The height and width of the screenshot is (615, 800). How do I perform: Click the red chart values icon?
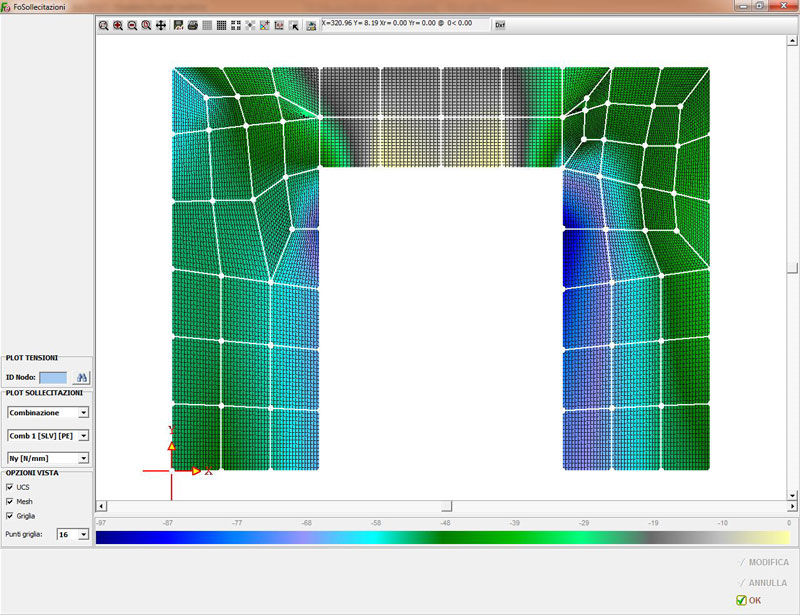279,26
